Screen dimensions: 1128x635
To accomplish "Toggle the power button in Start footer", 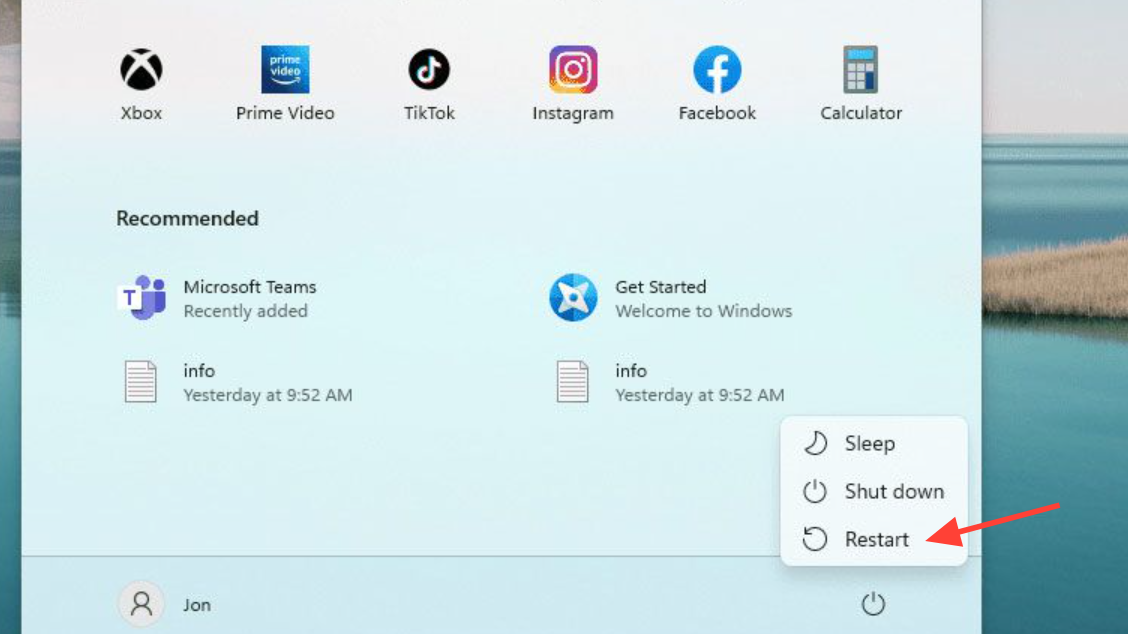I will (x=873, y=604).
